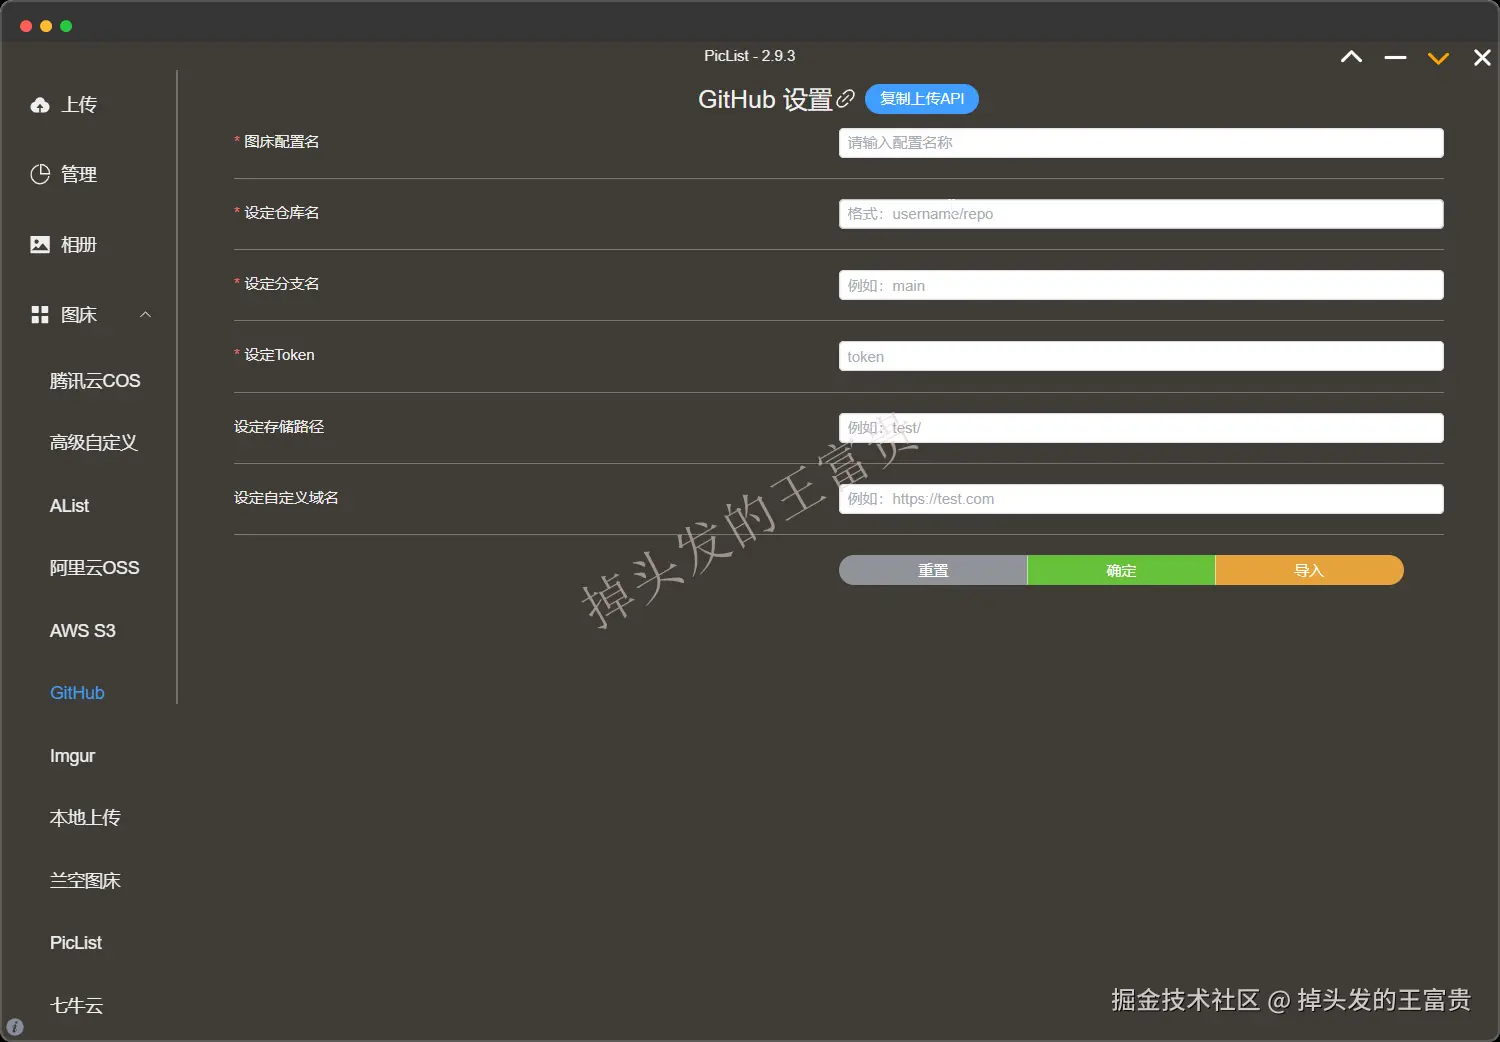Click the white up-arrow window icon

coord(1351,57)
